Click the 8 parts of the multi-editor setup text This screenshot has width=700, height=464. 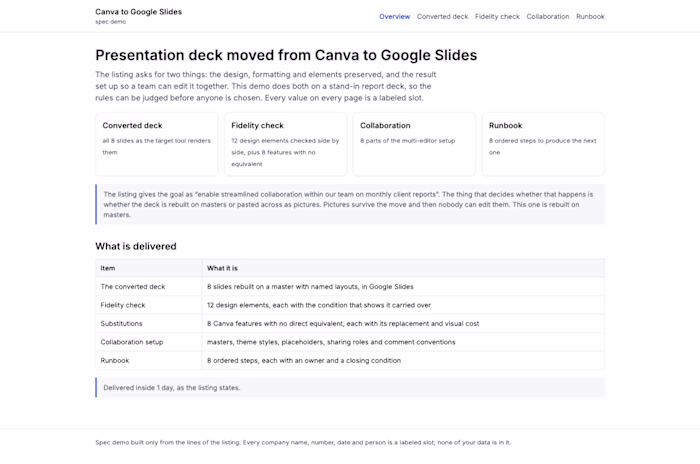click(x=408, y=141)
